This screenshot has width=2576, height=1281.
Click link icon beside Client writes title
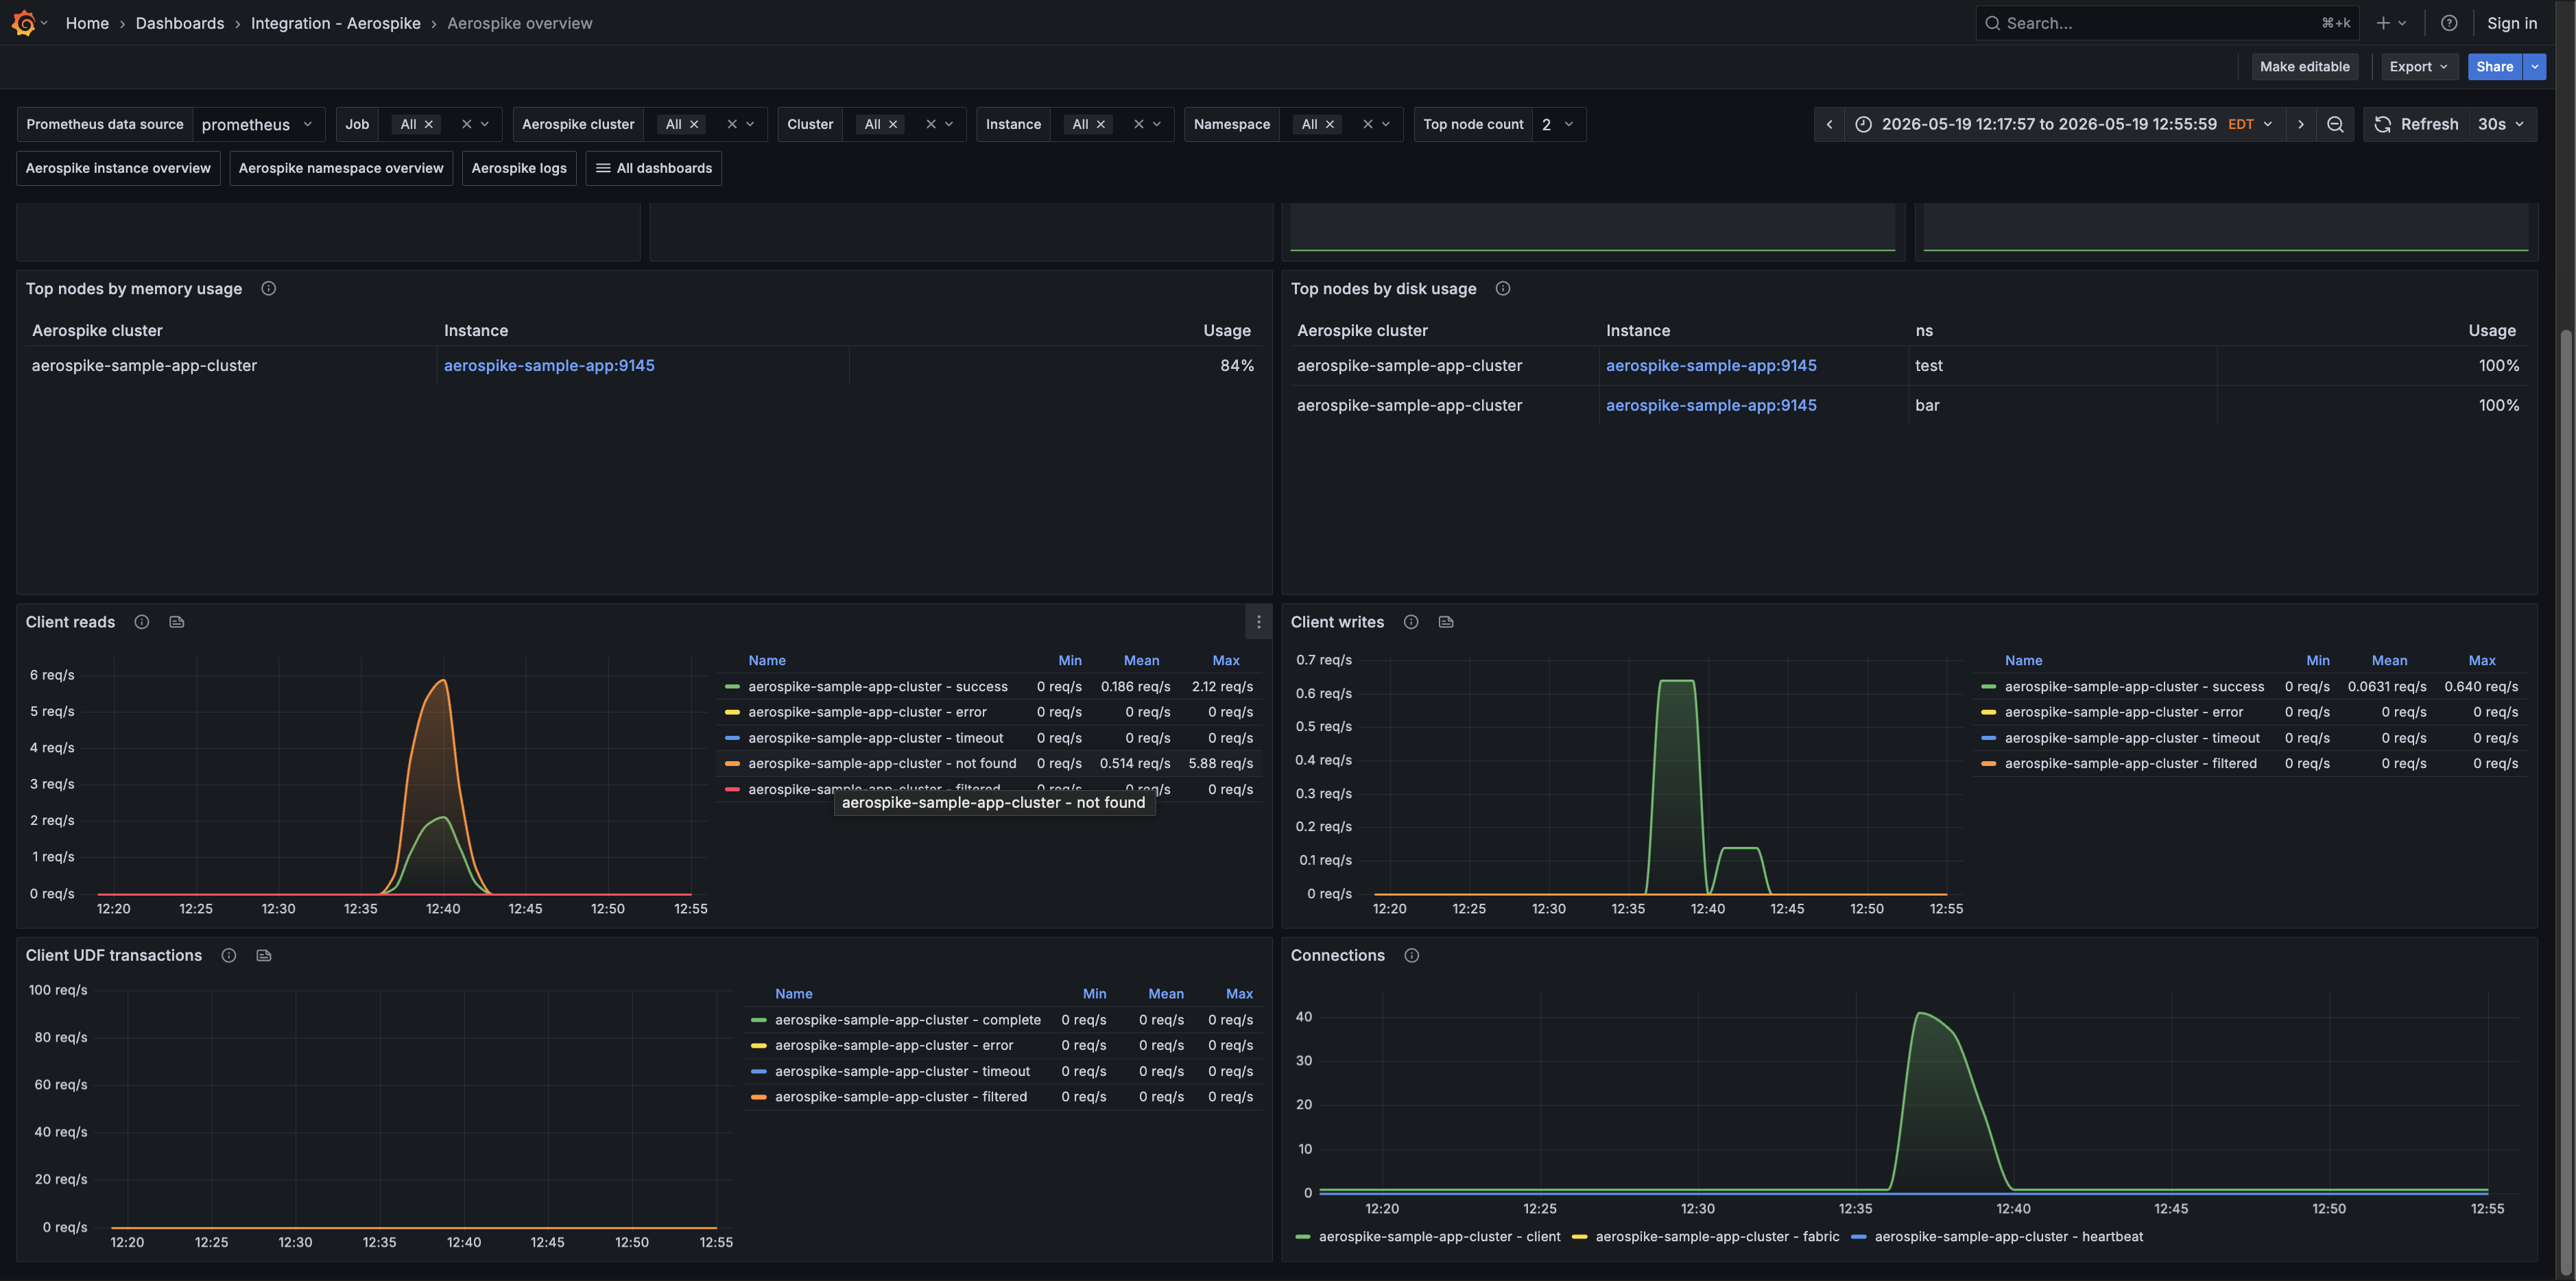point(1446,622)
